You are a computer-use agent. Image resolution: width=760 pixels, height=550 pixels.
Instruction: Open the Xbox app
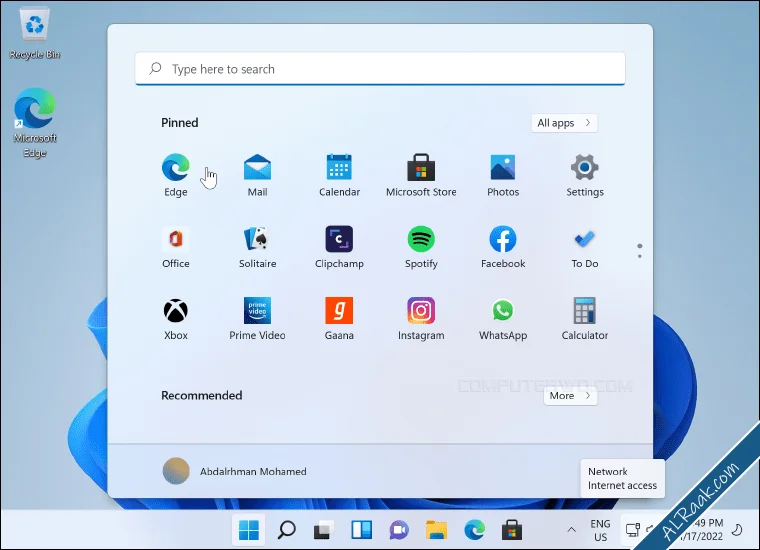175,318
